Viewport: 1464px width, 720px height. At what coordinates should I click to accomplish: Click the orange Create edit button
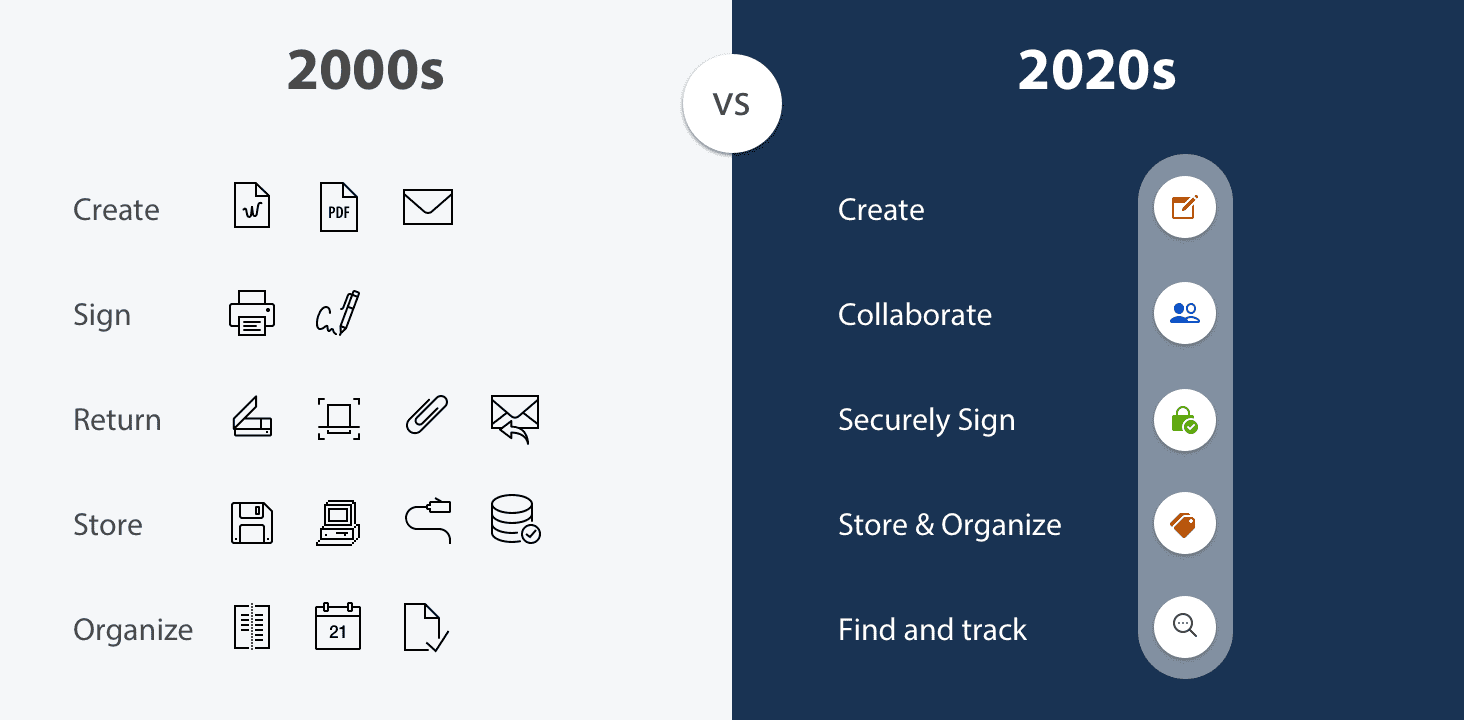(1185, 208)
